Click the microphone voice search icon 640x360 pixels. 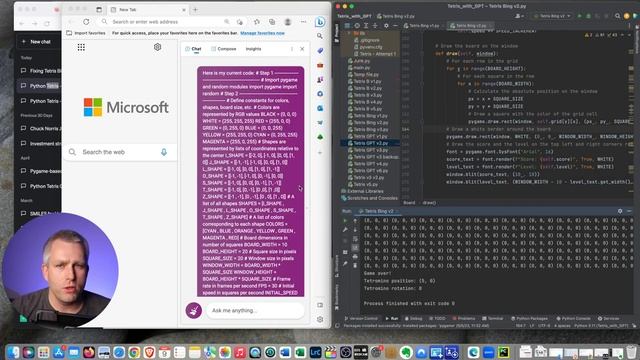[x=164, y=152]
